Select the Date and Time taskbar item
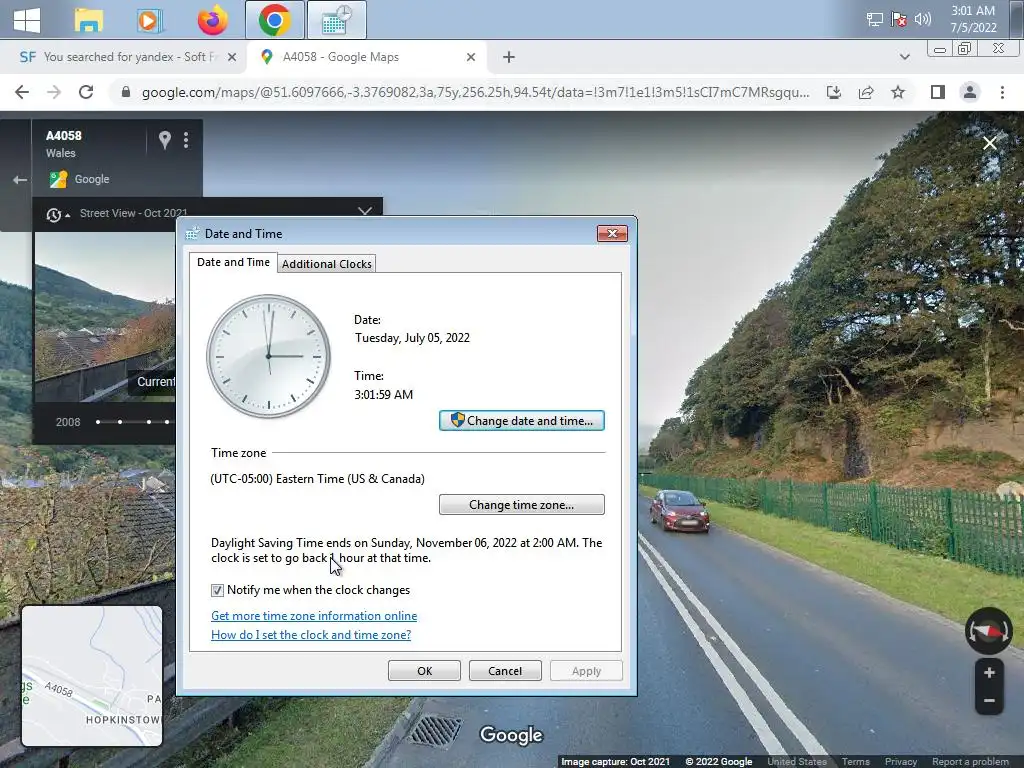The image size is (1024, 768). [x=336, y=20]
